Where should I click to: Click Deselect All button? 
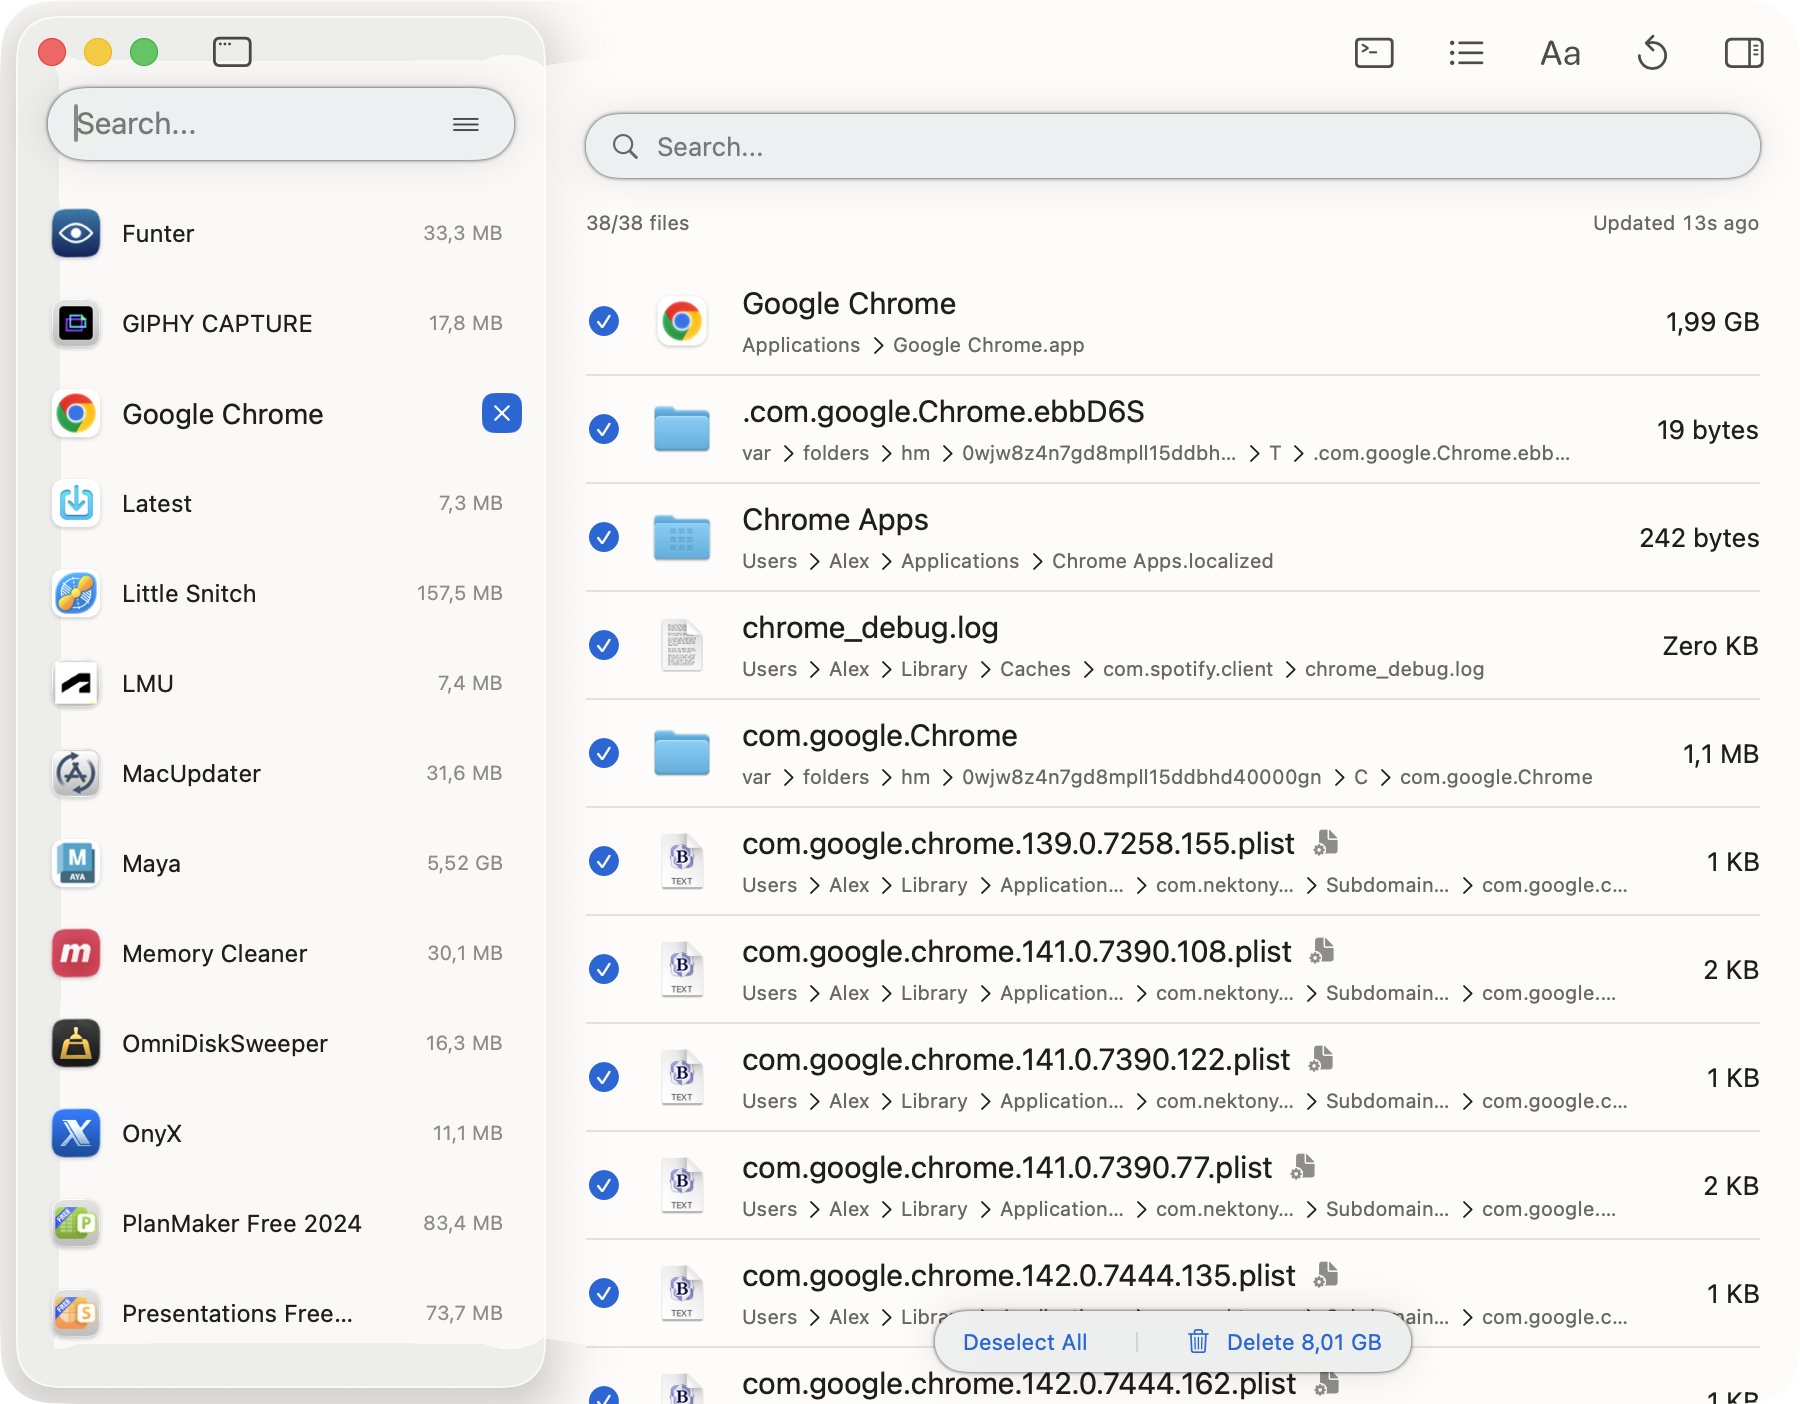click(x=1025, y=1342)
